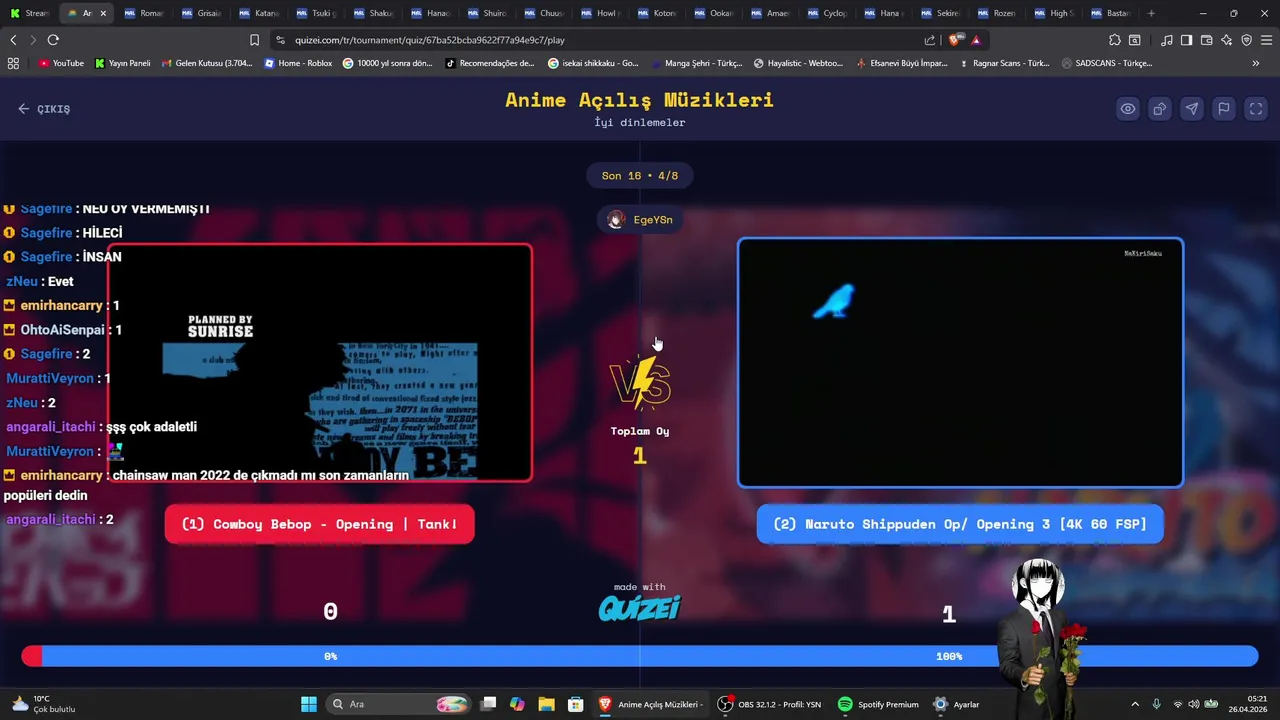The width and height of the screenshot is (1280, 720).
Task: Click the share icon in the address bar
Action: click(x=930, y=40)
